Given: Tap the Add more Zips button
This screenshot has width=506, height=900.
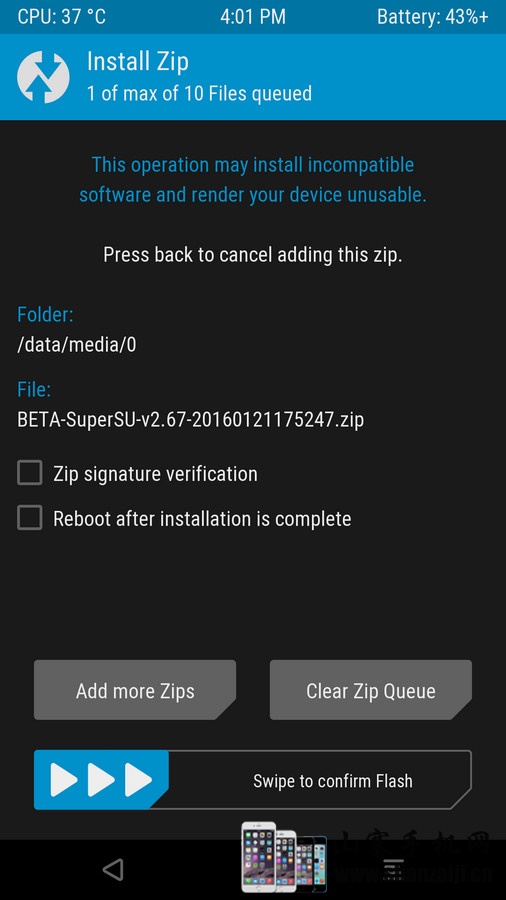Looking at the screenshot, I should pos(135,690).
